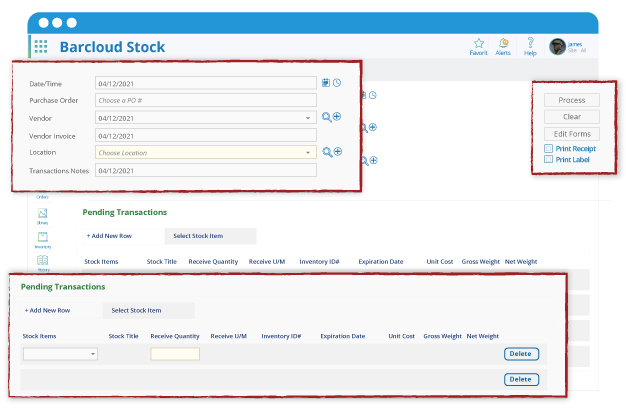This screenshot has height=415, width=626.
Task: Enable the Print Label checkbox
Action: point(549,159)
